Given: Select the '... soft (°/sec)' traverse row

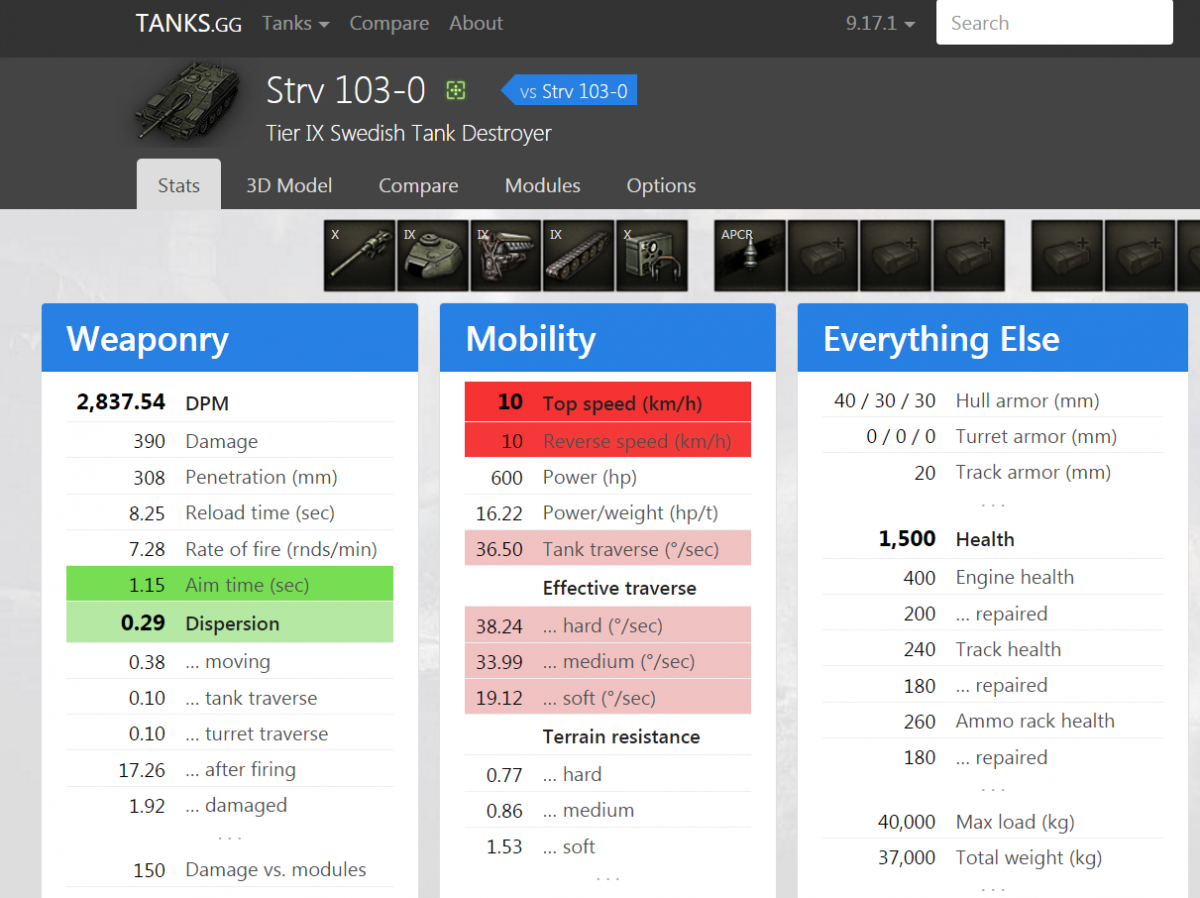Looking at the screenshot, I should [x=608, y=698].
